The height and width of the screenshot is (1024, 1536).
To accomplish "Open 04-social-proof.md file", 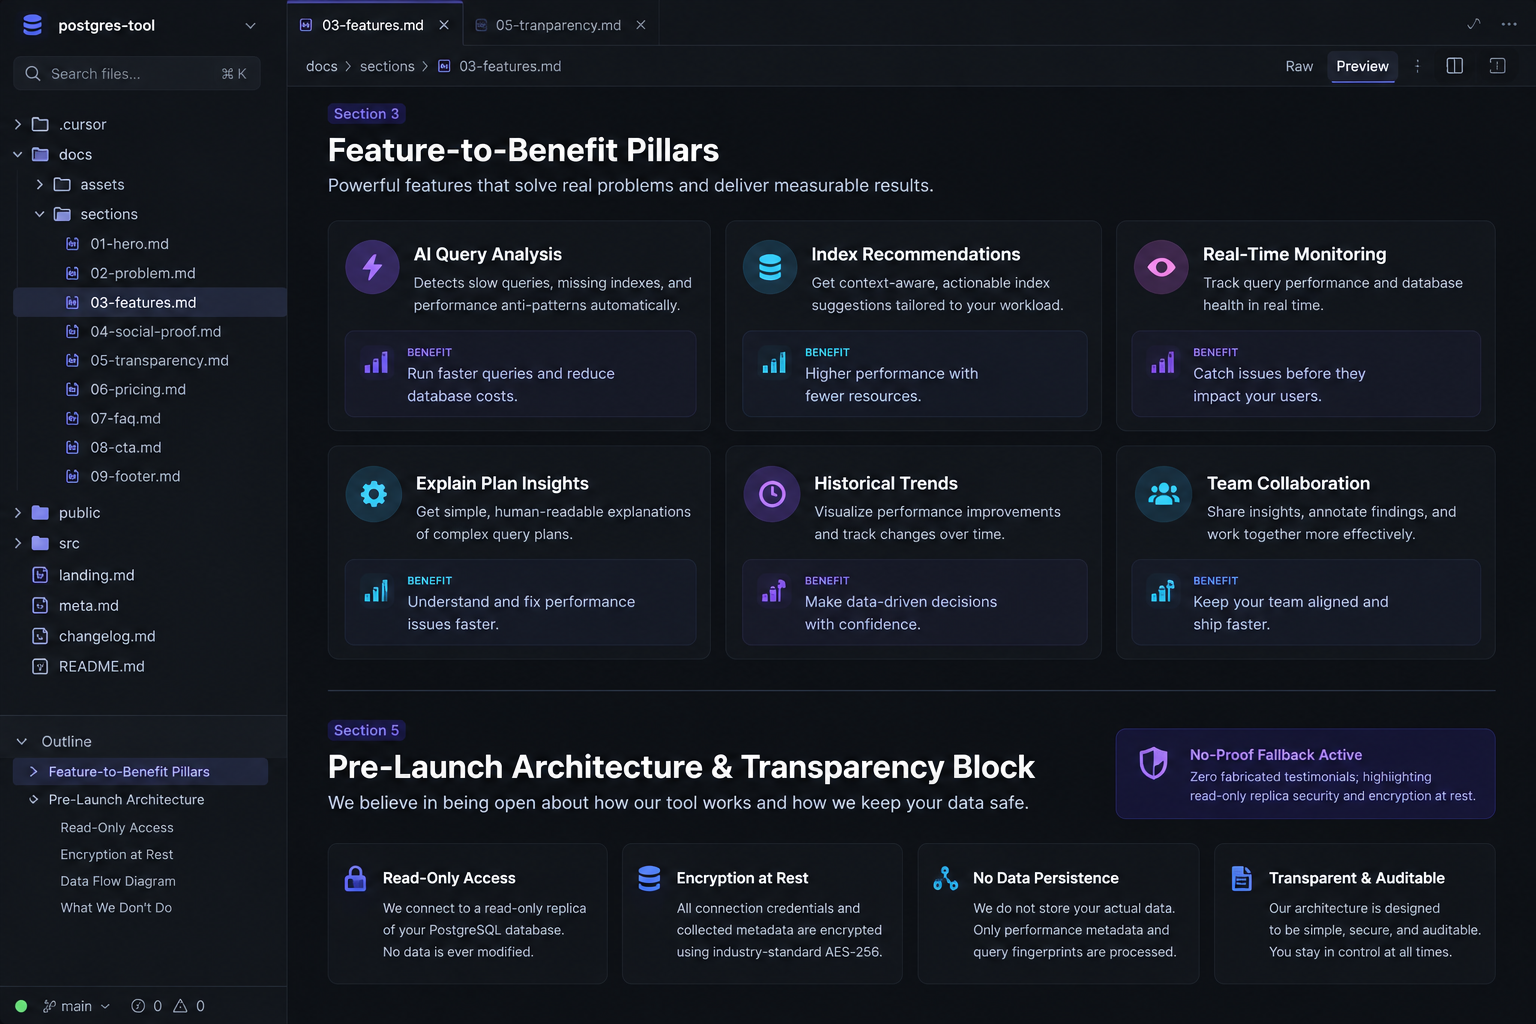I will (x=155, y=331).
